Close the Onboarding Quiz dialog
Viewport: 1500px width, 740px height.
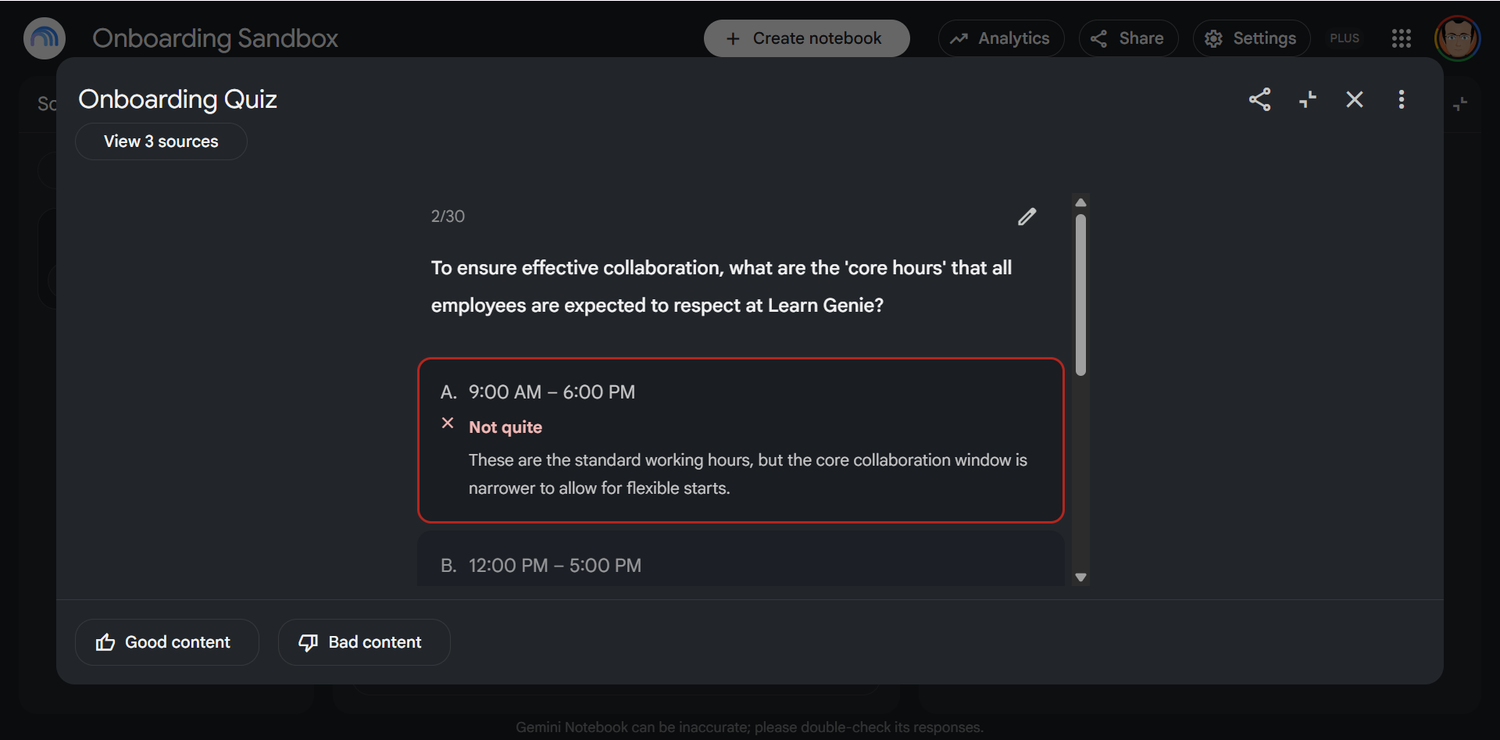[x=1355, y=99]
